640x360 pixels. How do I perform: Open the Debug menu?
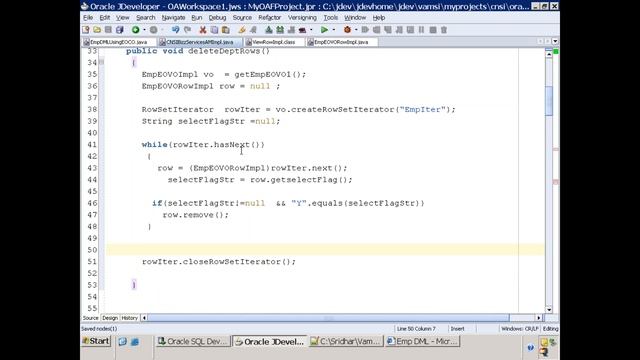click(217, 18)
